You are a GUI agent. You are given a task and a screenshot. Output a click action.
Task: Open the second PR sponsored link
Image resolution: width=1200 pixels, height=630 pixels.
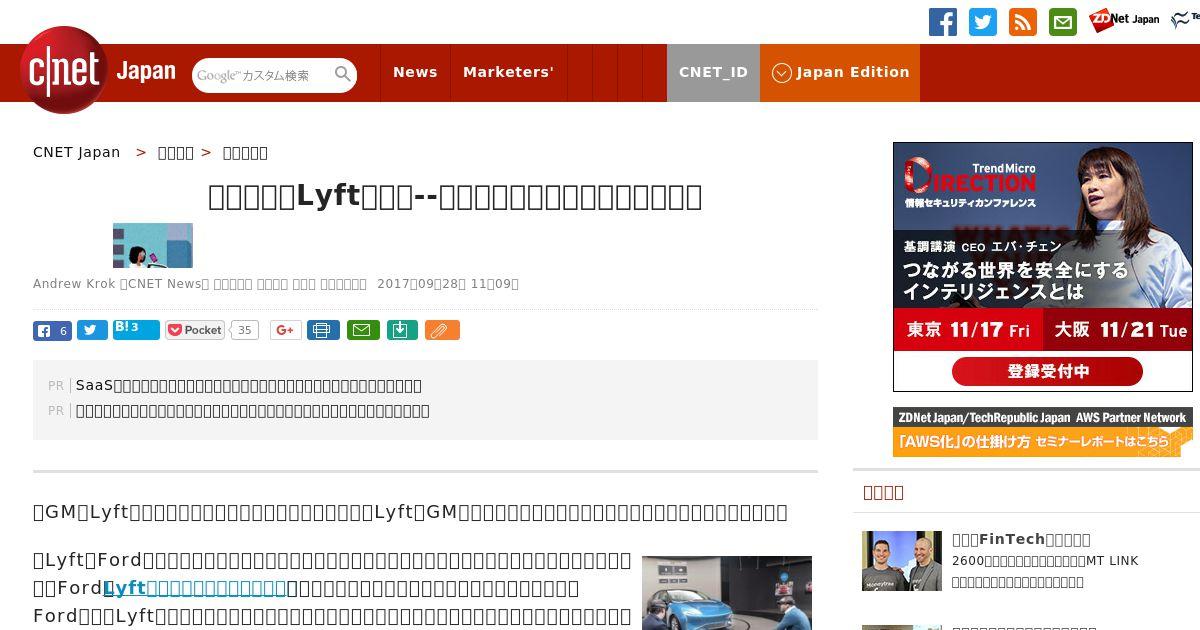(x=253, y=410)
